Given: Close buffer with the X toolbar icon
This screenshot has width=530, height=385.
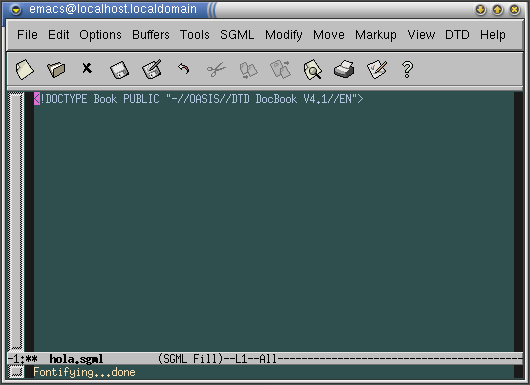Looking at the screenshot, I should point(87,68).
